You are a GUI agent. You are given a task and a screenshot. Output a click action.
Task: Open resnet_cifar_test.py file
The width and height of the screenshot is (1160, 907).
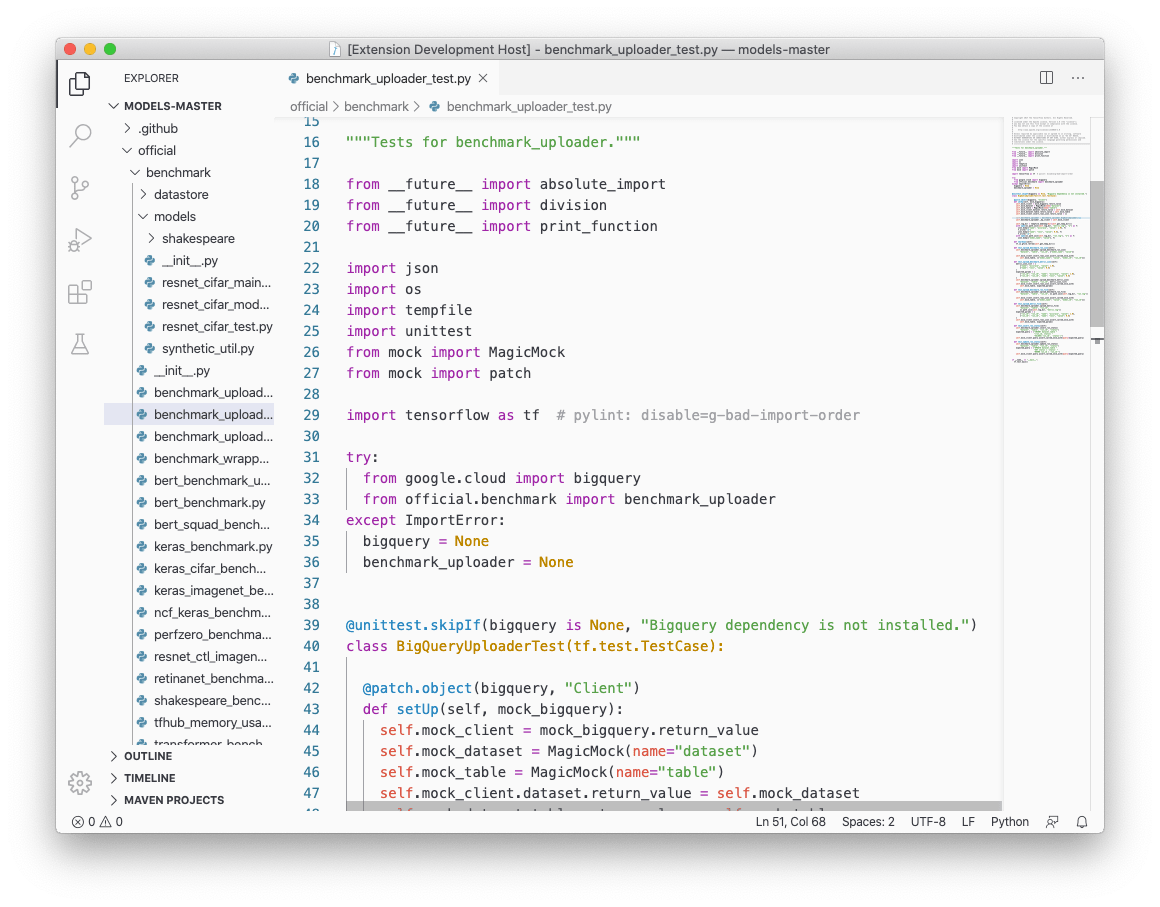189,326
